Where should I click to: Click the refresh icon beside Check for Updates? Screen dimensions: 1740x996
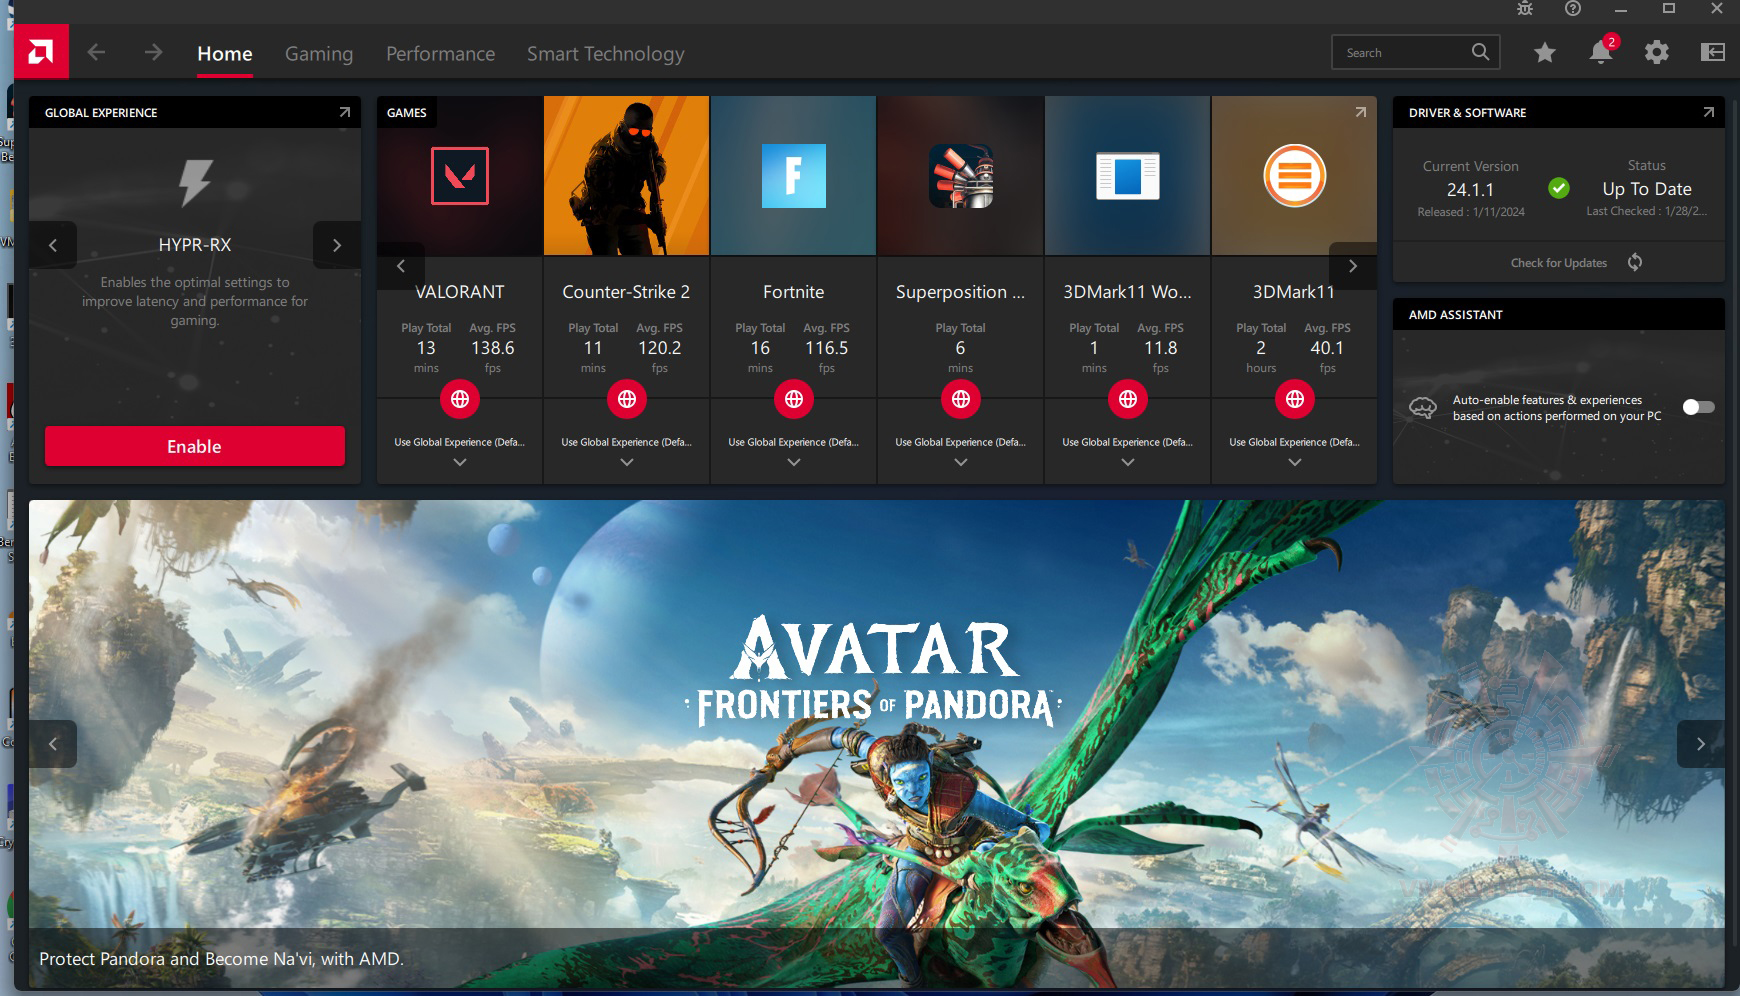point(1635,262)
